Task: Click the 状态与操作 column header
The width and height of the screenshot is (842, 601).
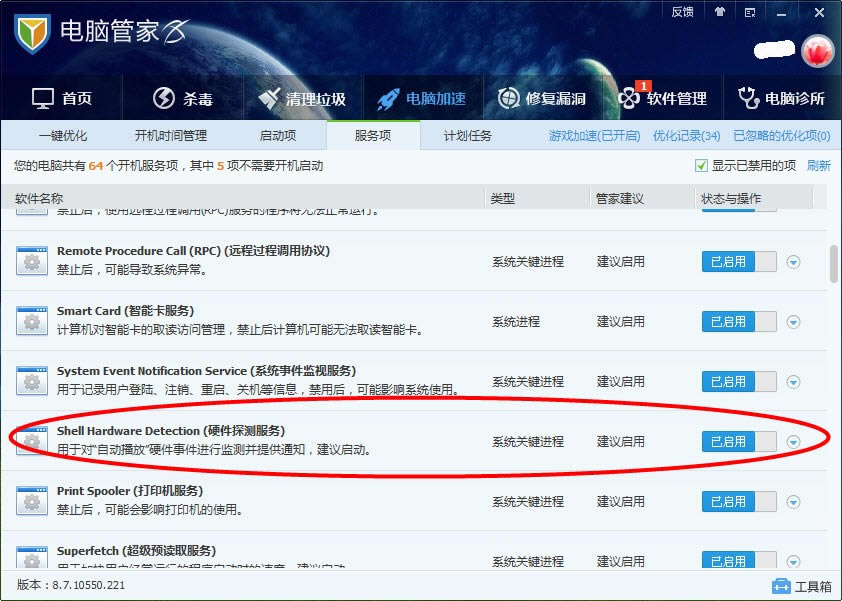Action: (x=731, y=198)
